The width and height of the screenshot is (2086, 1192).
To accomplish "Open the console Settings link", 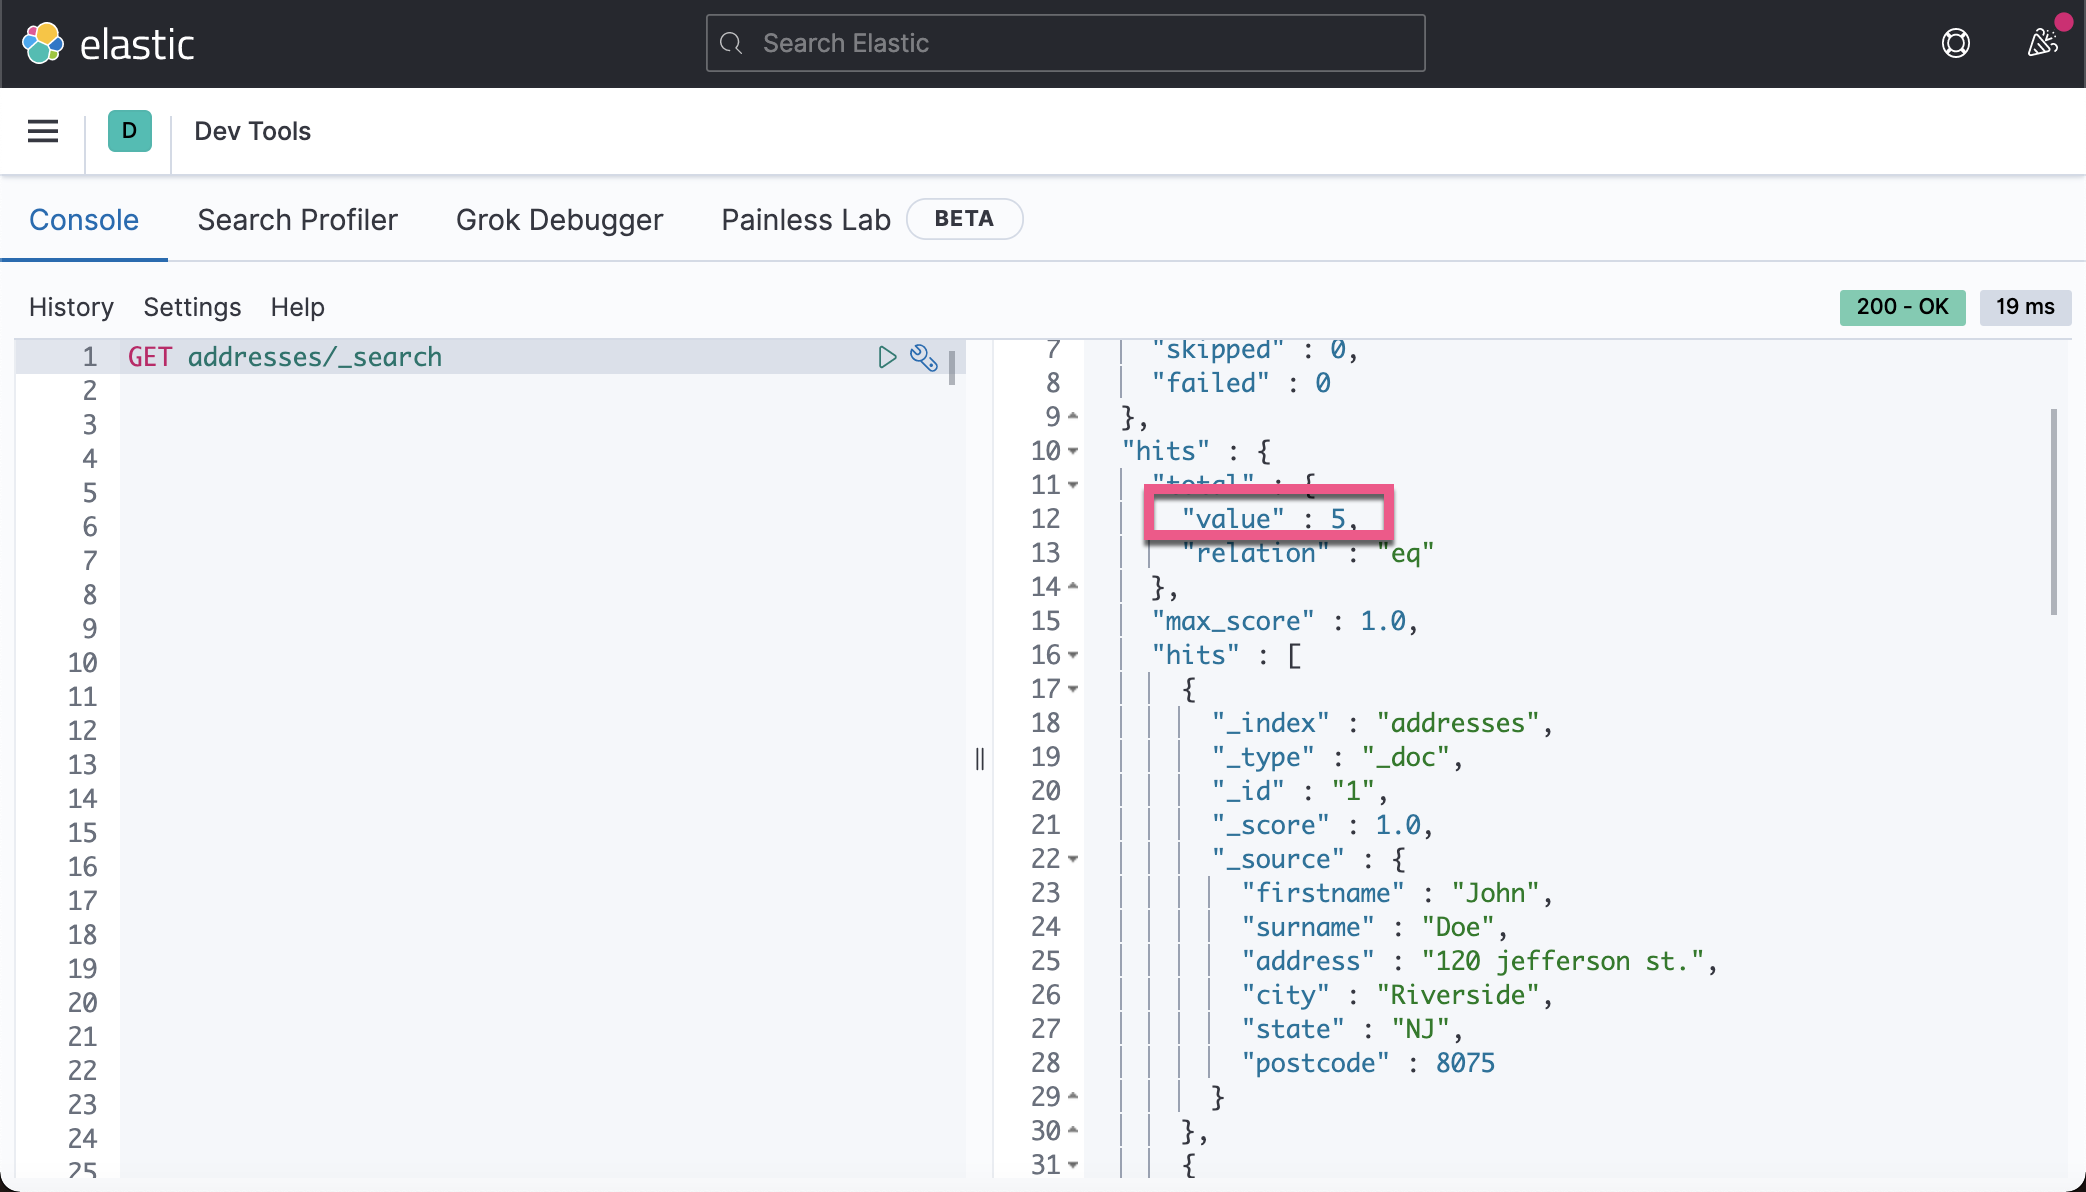I will coord(192,307).
